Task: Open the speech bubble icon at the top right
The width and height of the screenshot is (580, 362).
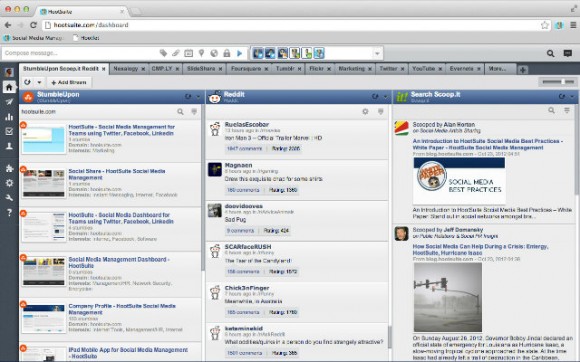Action: (x=567, y=53)
